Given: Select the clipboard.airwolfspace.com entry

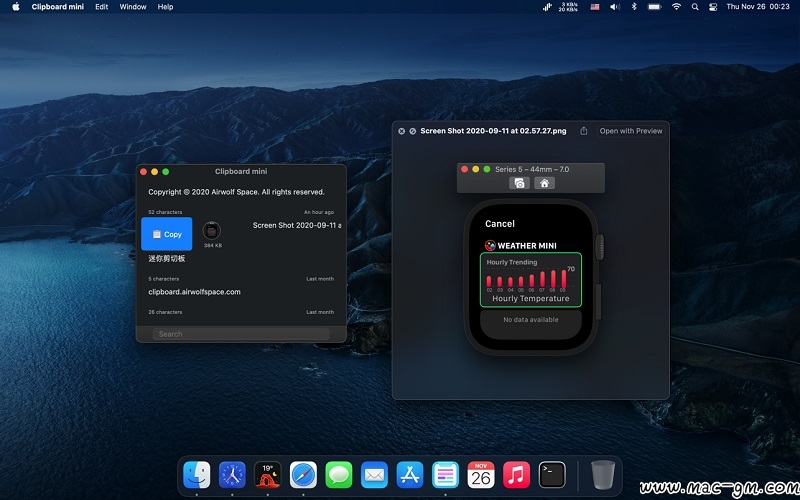Looking at the screenshot, I should (194, 292).
